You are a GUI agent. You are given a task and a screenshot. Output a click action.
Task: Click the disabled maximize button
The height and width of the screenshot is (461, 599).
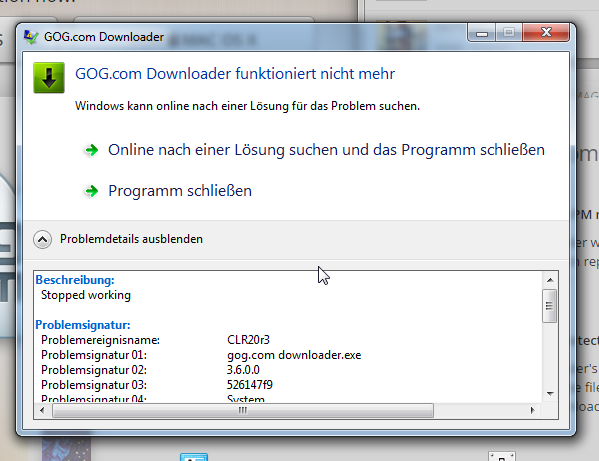point(509,32)
